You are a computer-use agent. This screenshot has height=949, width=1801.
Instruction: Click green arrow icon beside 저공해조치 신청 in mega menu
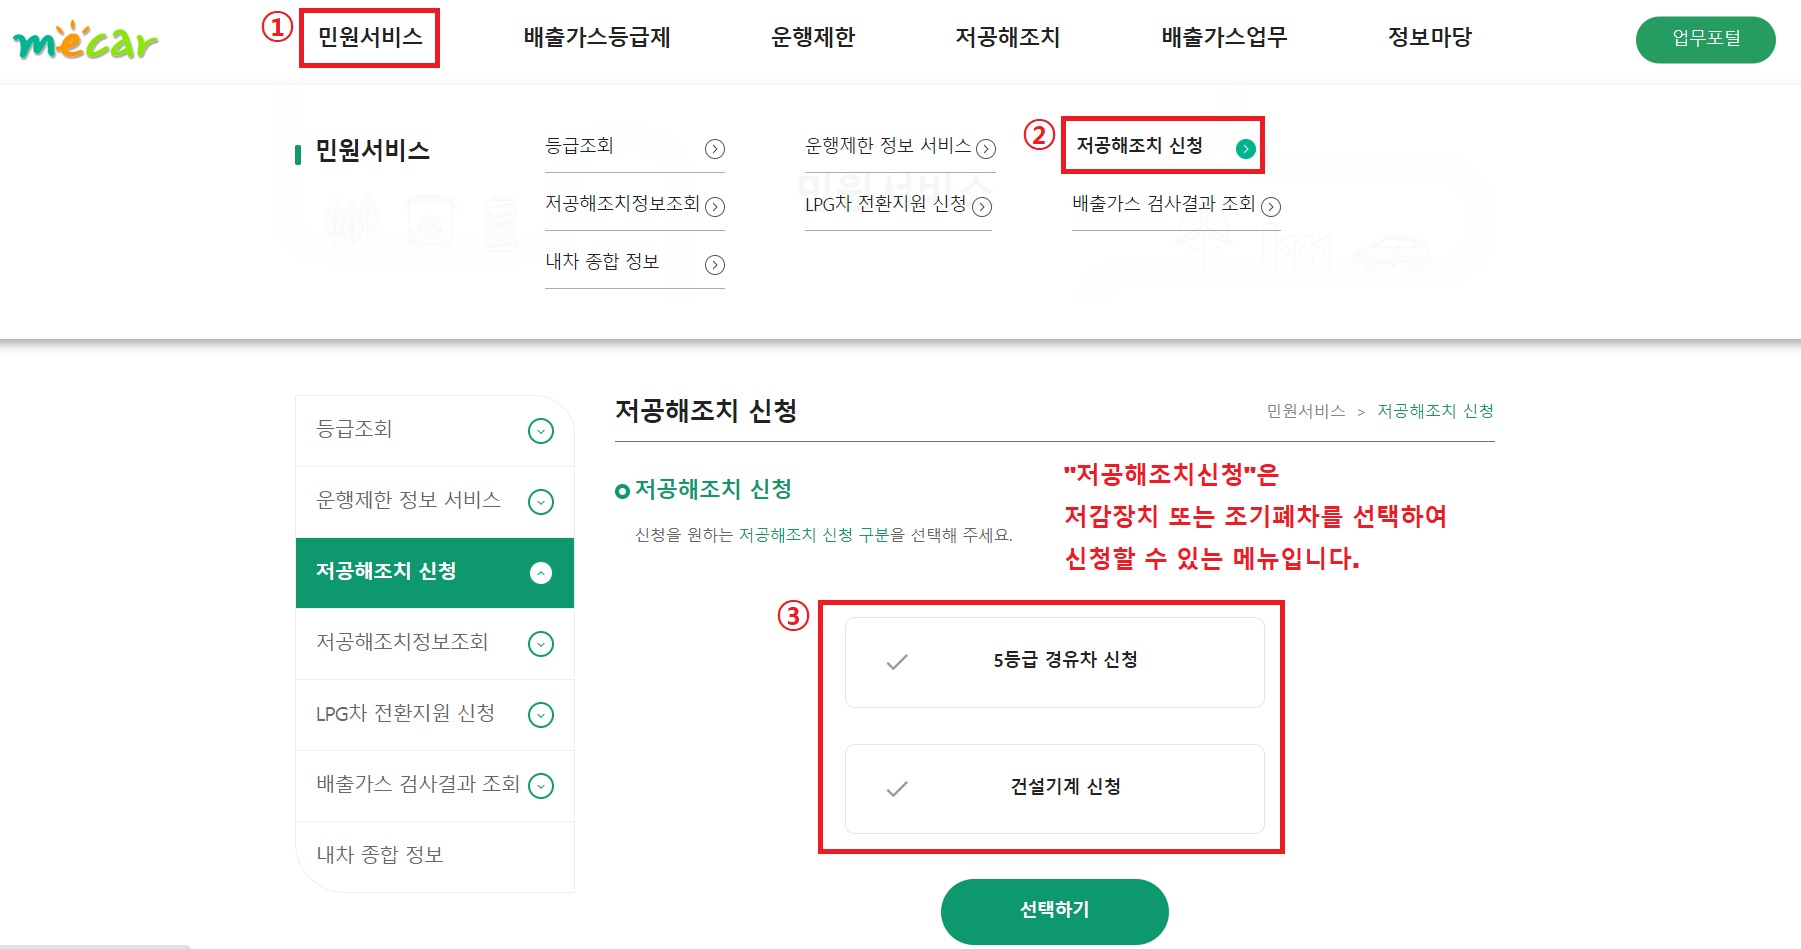tap(1246, 149)
